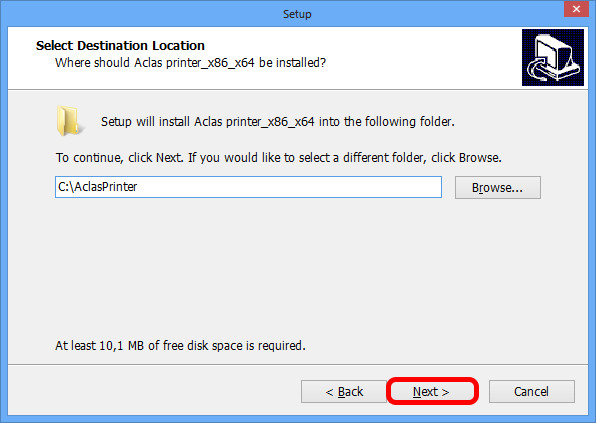Image resolution: width=596 pixels, height=423 pixels.
Task: Click the 'Setup will install Aclas printer' message
Action: (278, 122)
